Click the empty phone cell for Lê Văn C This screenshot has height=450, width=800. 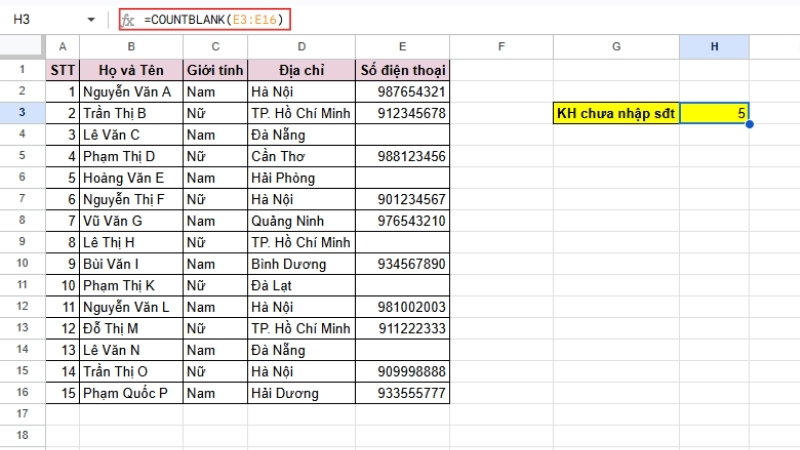click(403, 135)
